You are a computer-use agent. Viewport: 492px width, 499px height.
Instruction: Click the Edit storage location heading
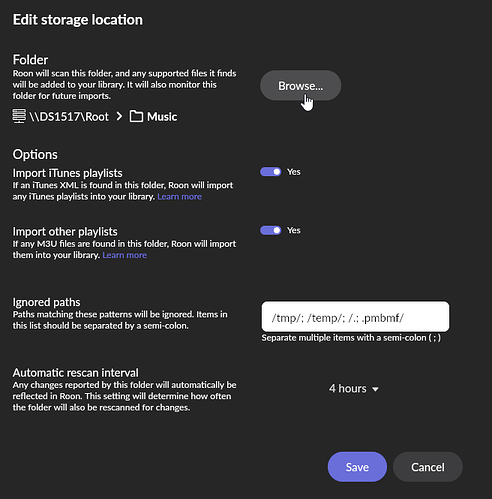(78, 20)
